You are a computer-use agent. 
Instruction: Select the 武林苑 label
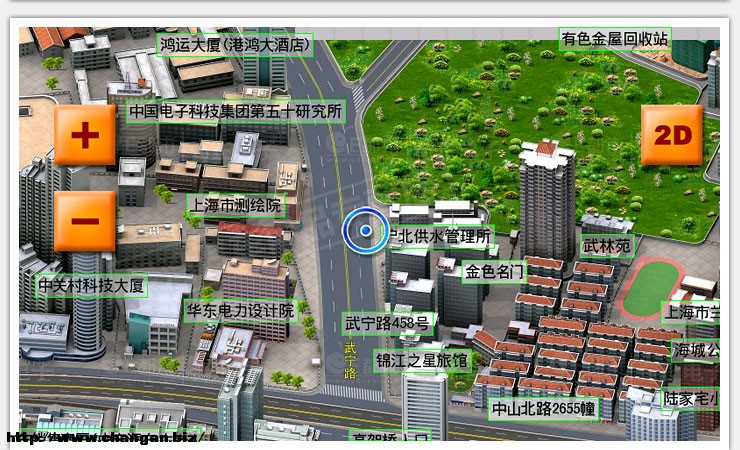pyautogui.click(x=607, y=246)
